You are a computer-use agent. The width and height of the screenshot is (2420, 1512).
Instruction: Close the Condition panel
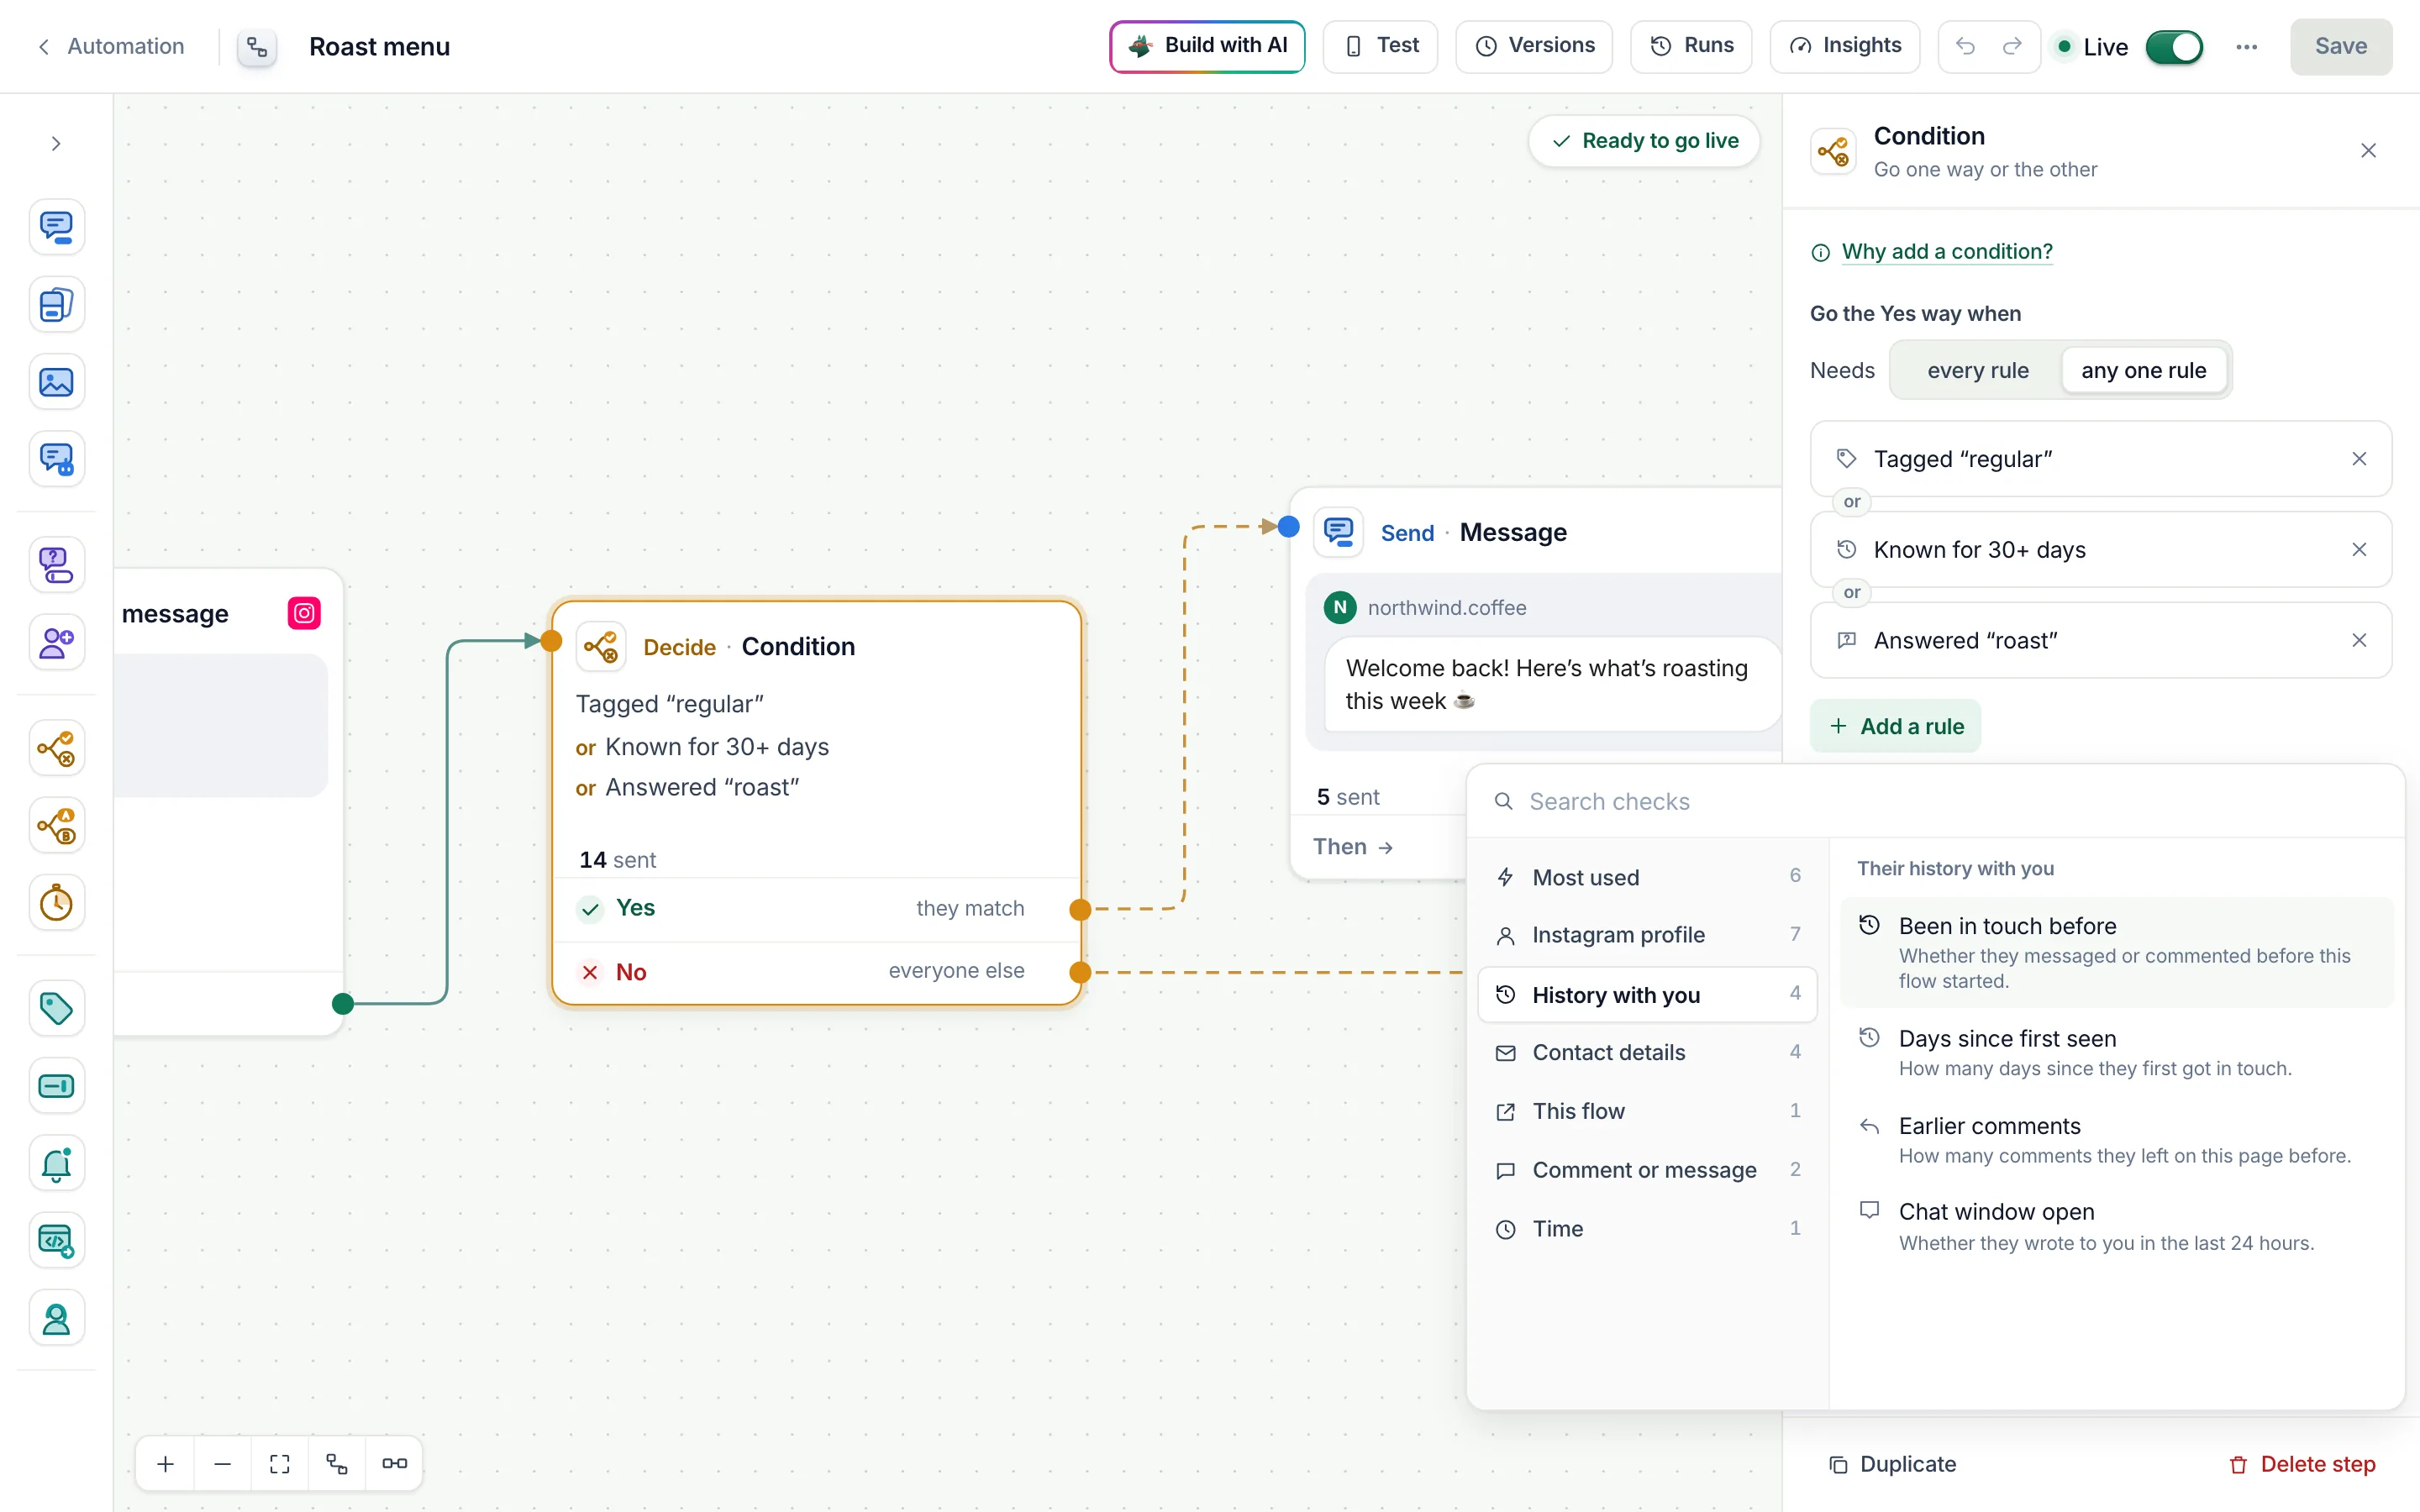[x=2368, y=151]
